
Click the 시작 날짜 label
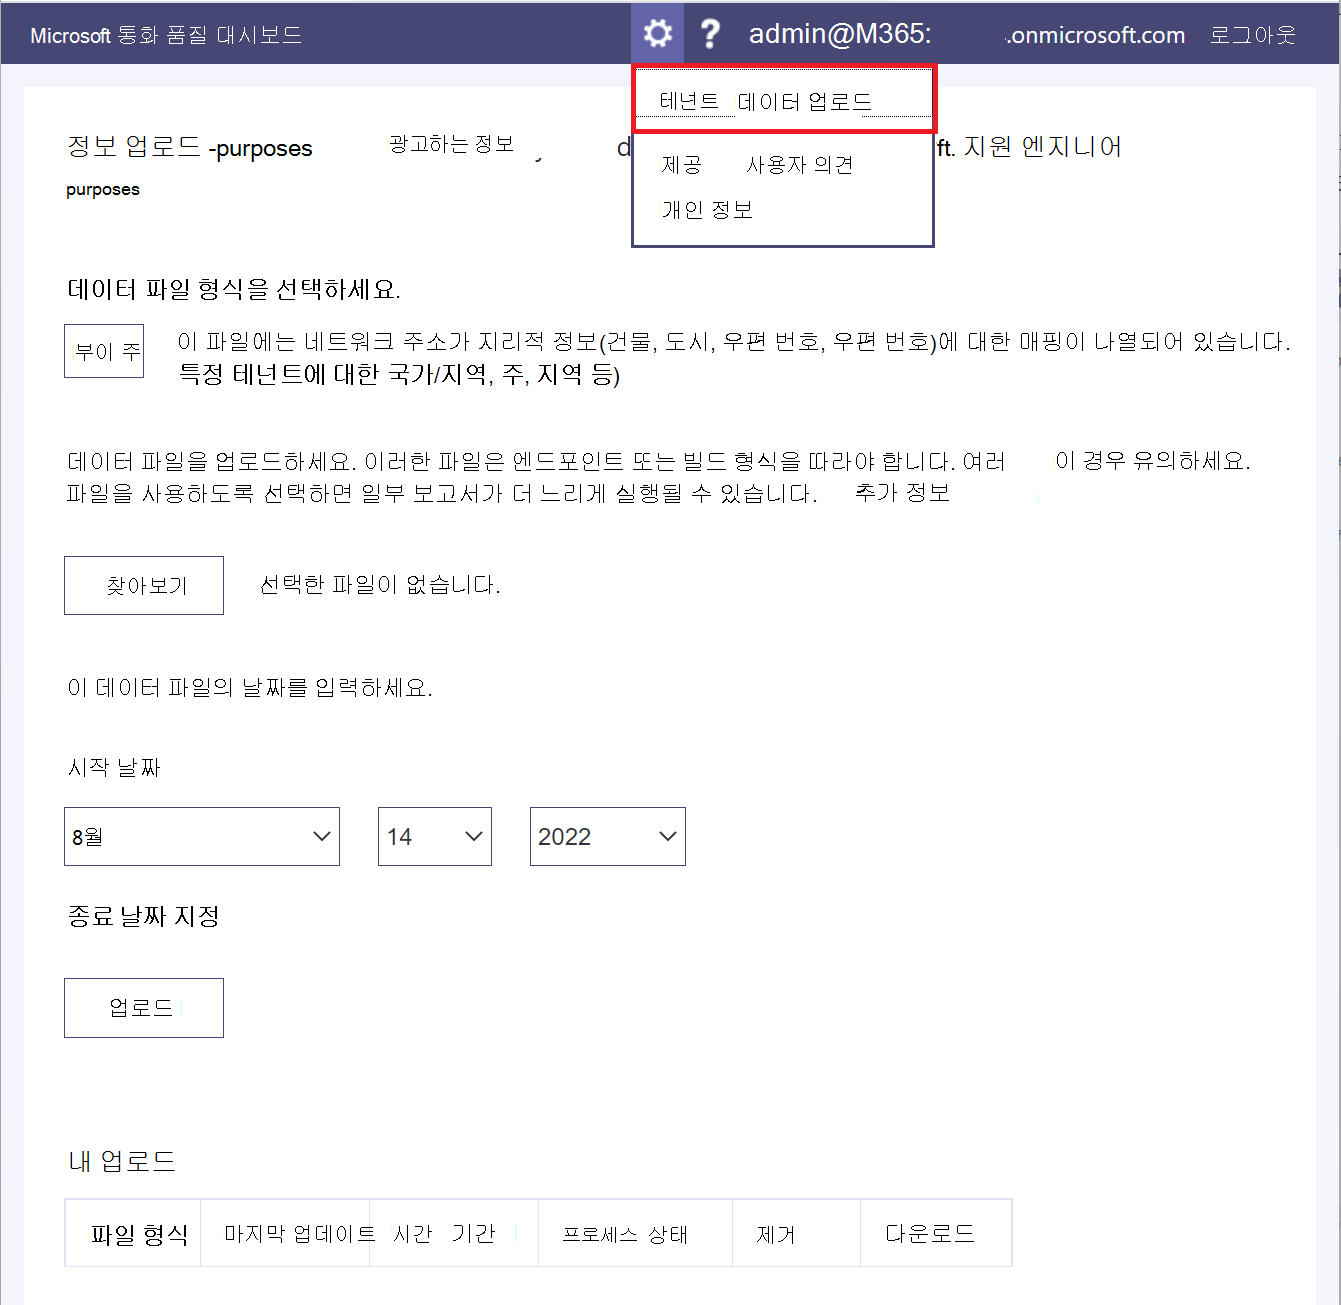tap(114, 767)
